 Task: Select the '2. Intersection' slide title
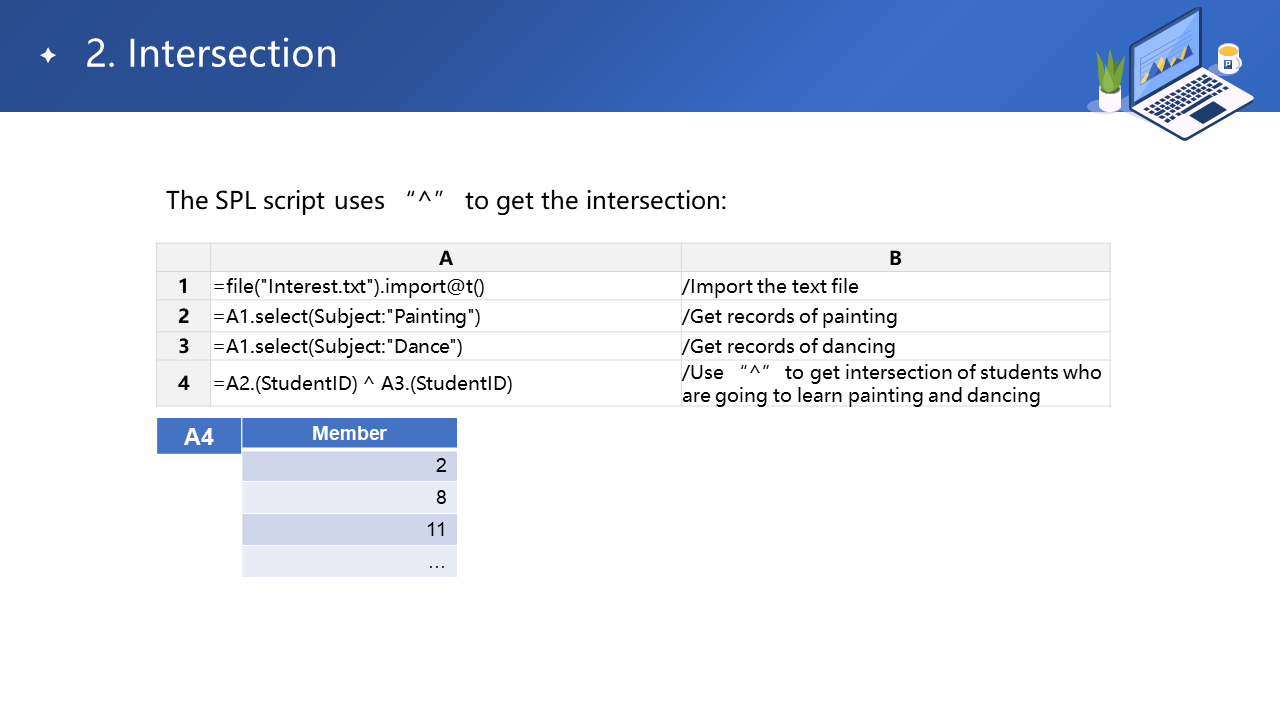tap(211, 54)
